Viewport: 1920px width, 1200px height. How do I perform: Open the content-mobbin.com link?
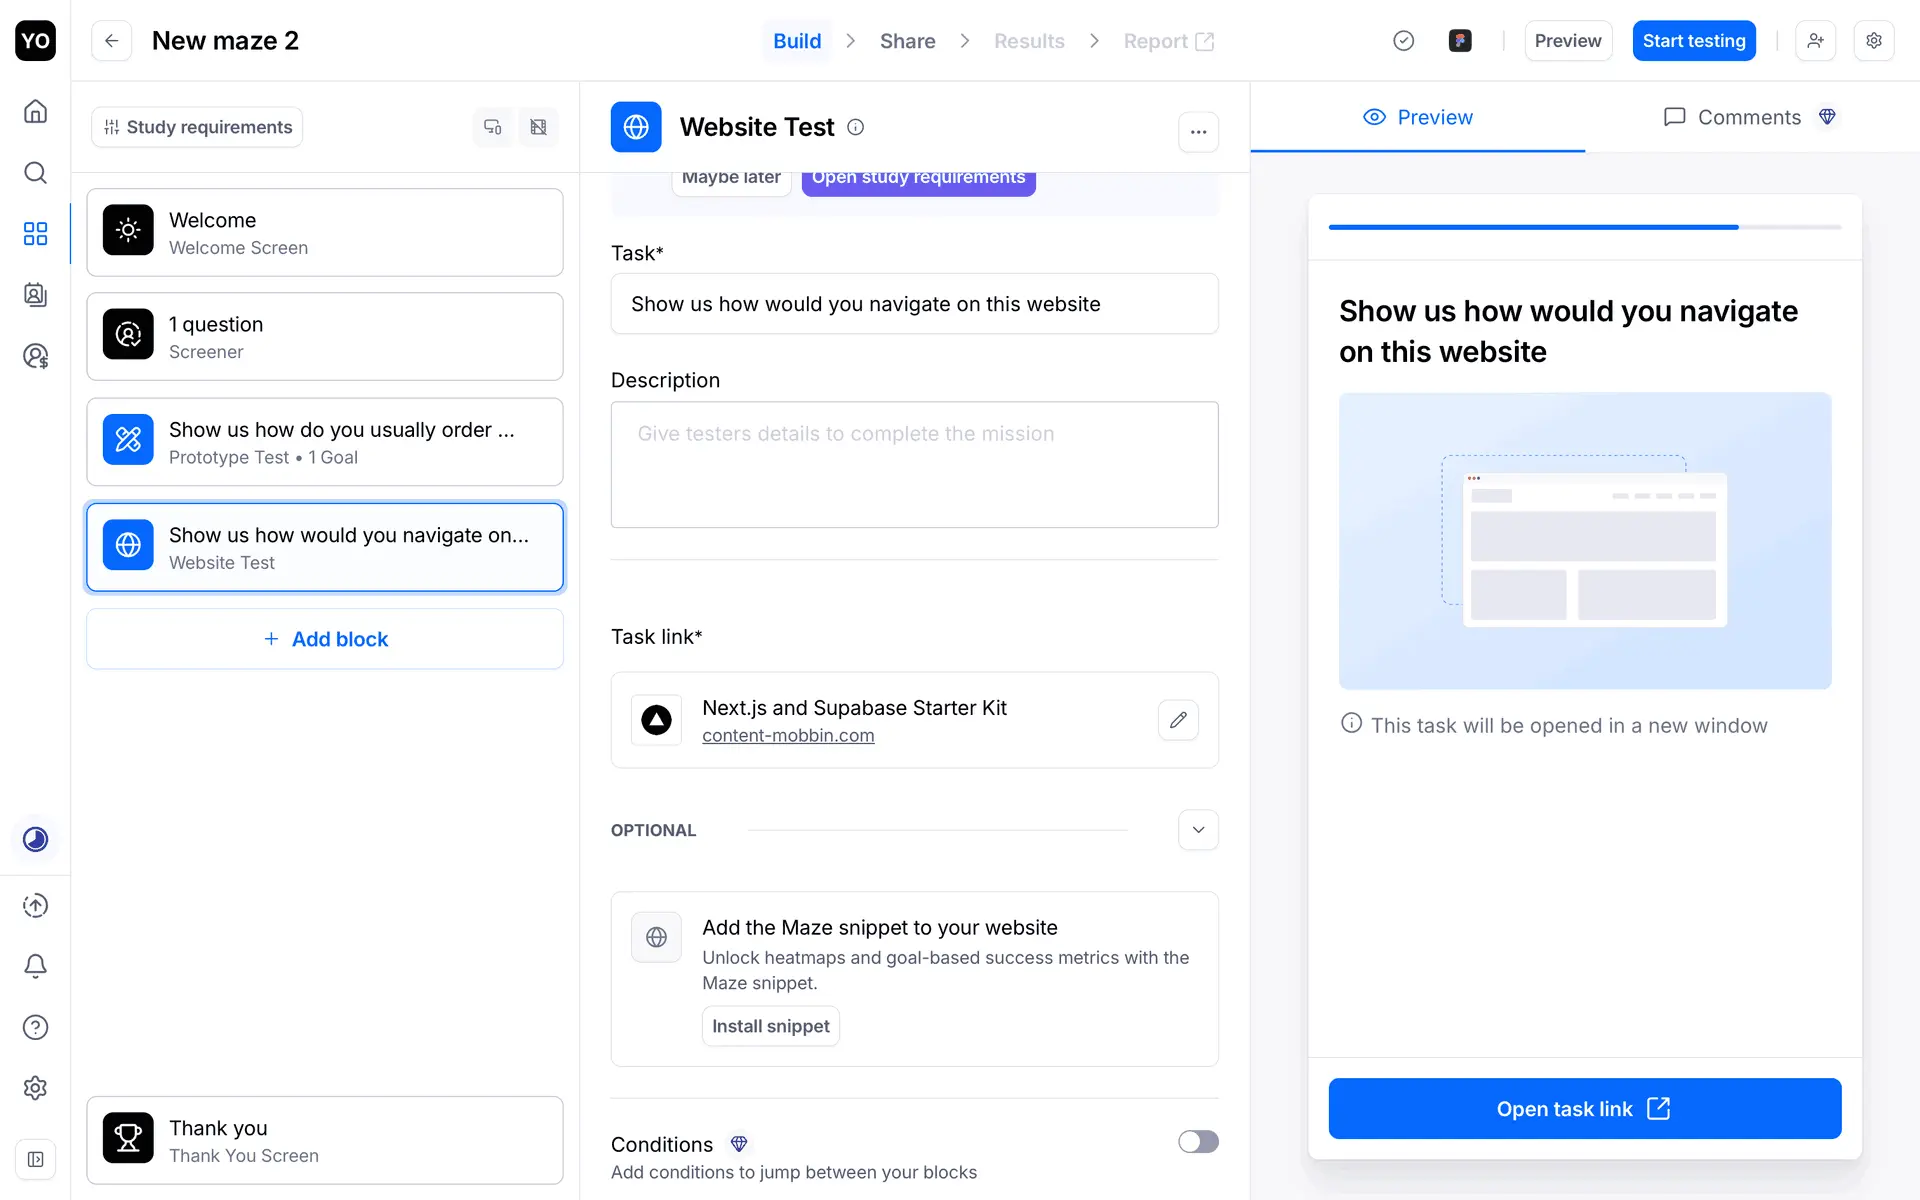pyautogui.click(x=788, y=736)
